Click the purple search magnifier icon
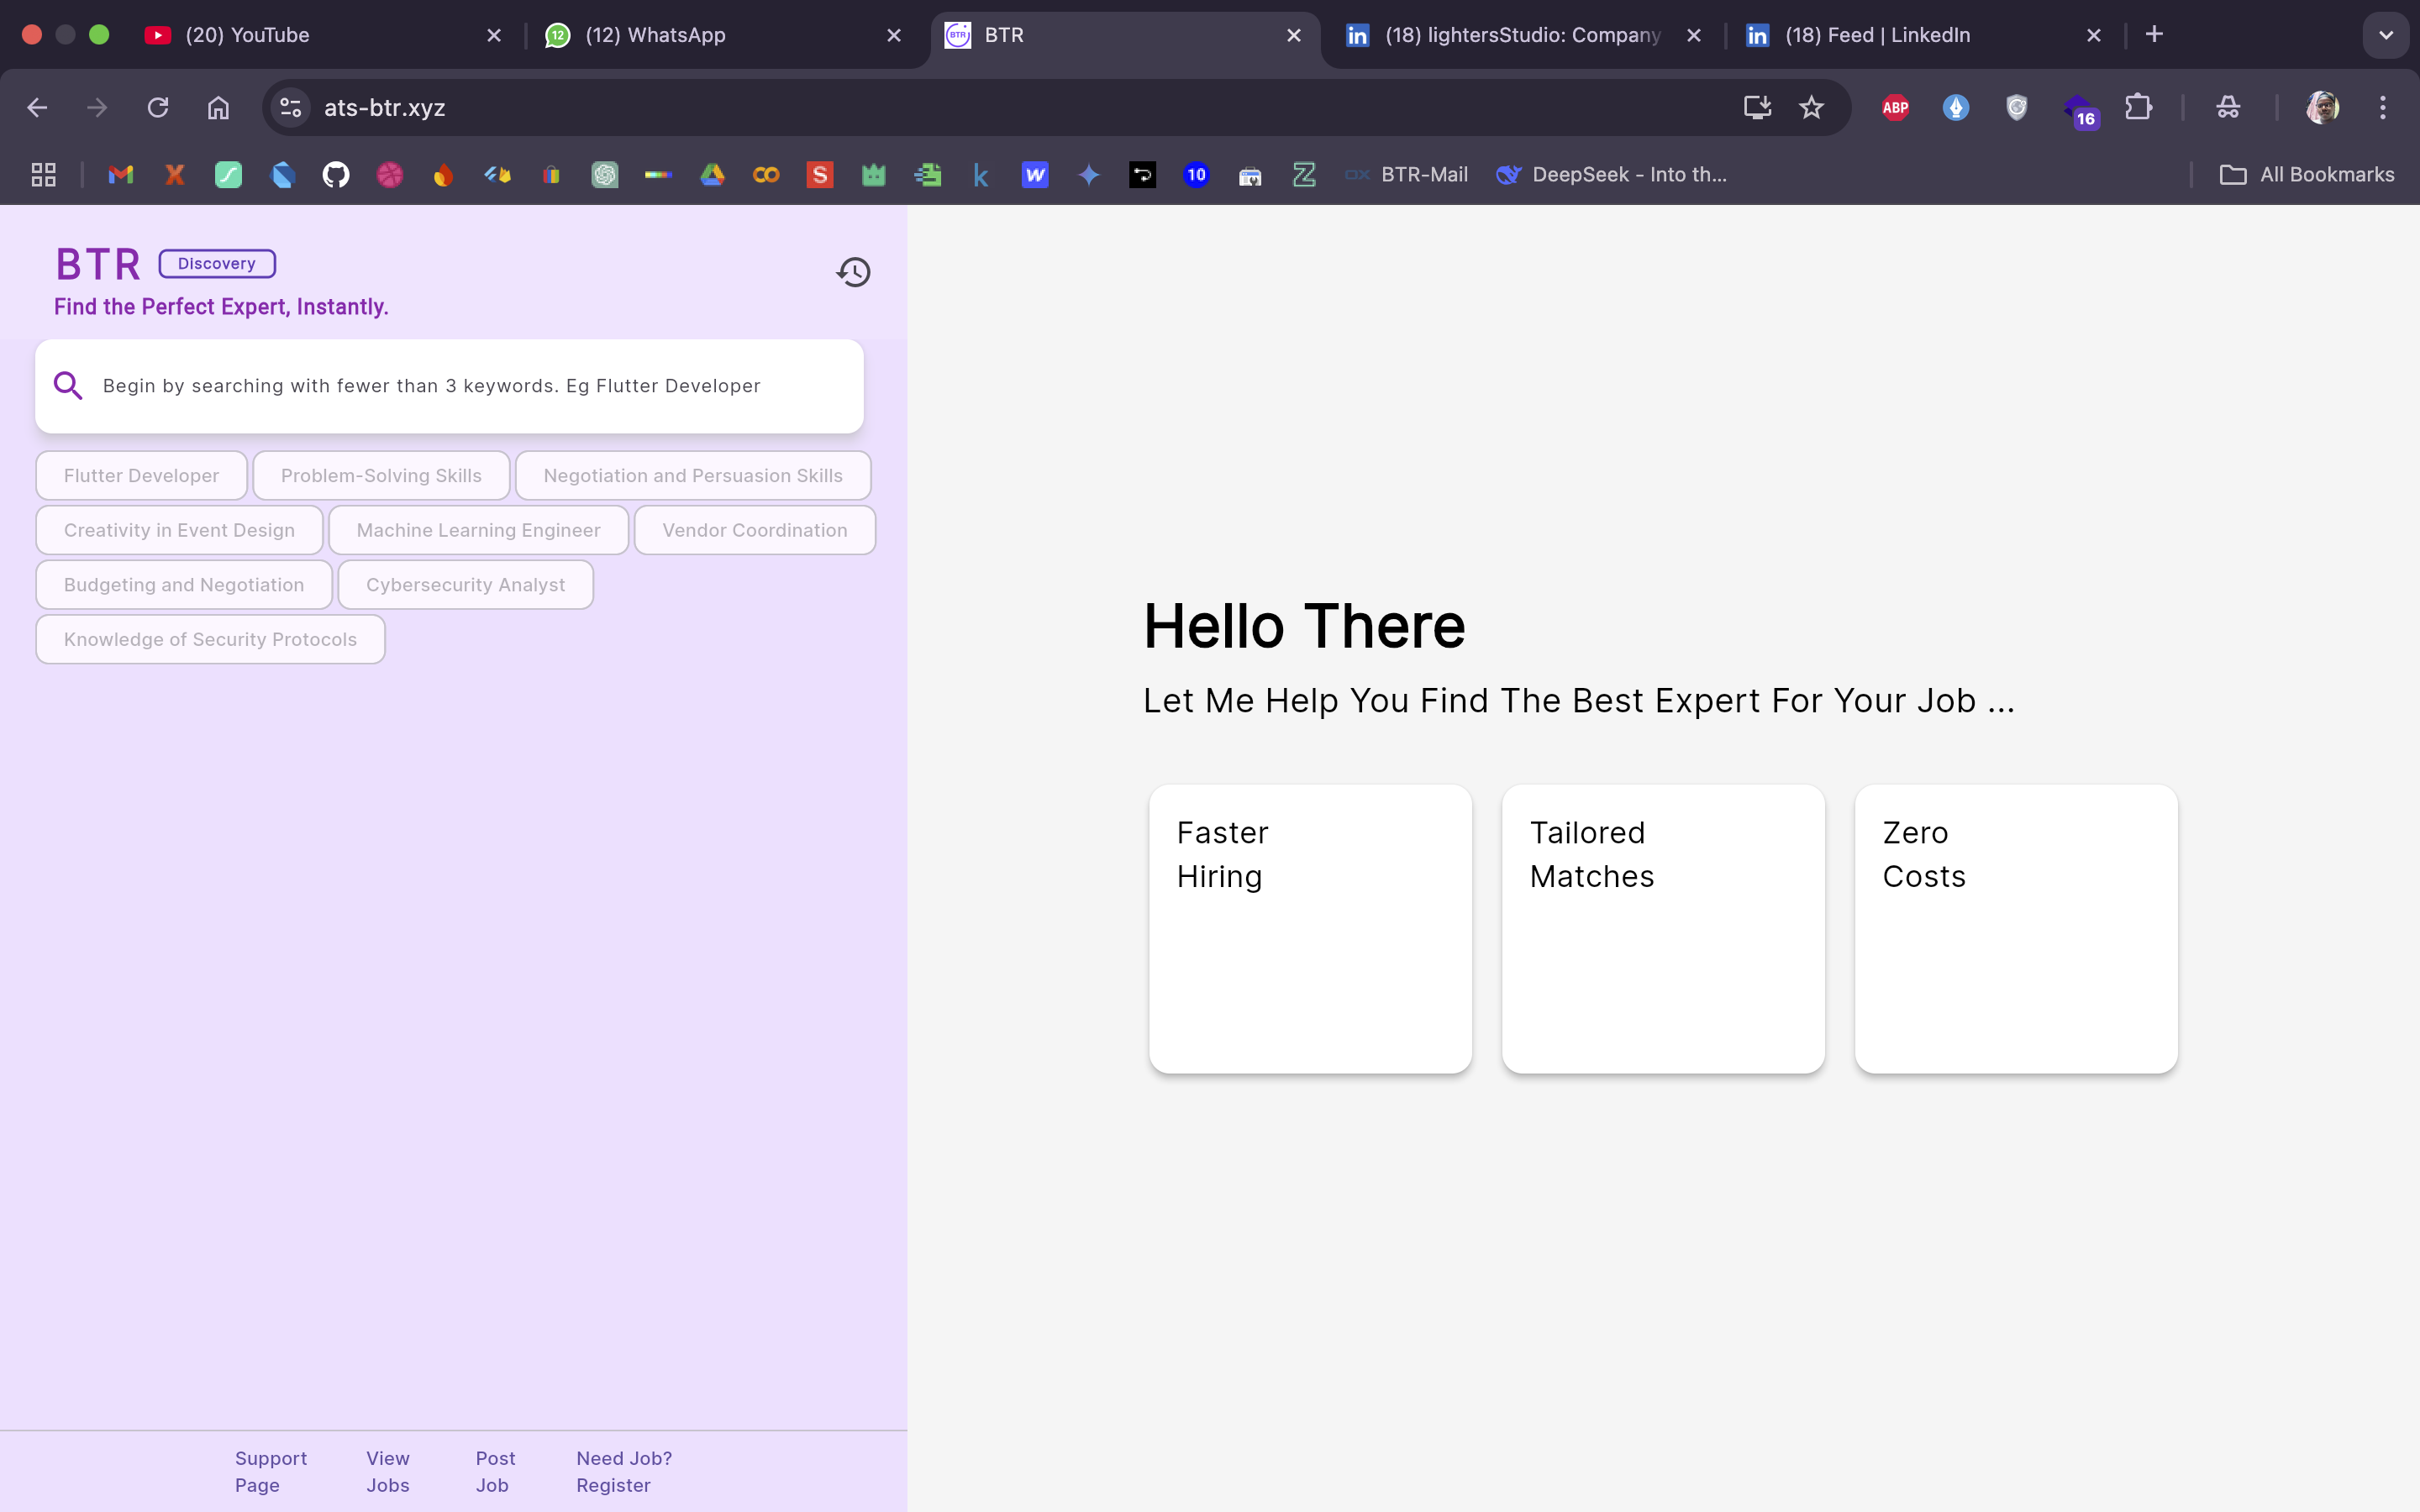The height and width of the screenshot is (1512, 2420). [x=68, y=386]
